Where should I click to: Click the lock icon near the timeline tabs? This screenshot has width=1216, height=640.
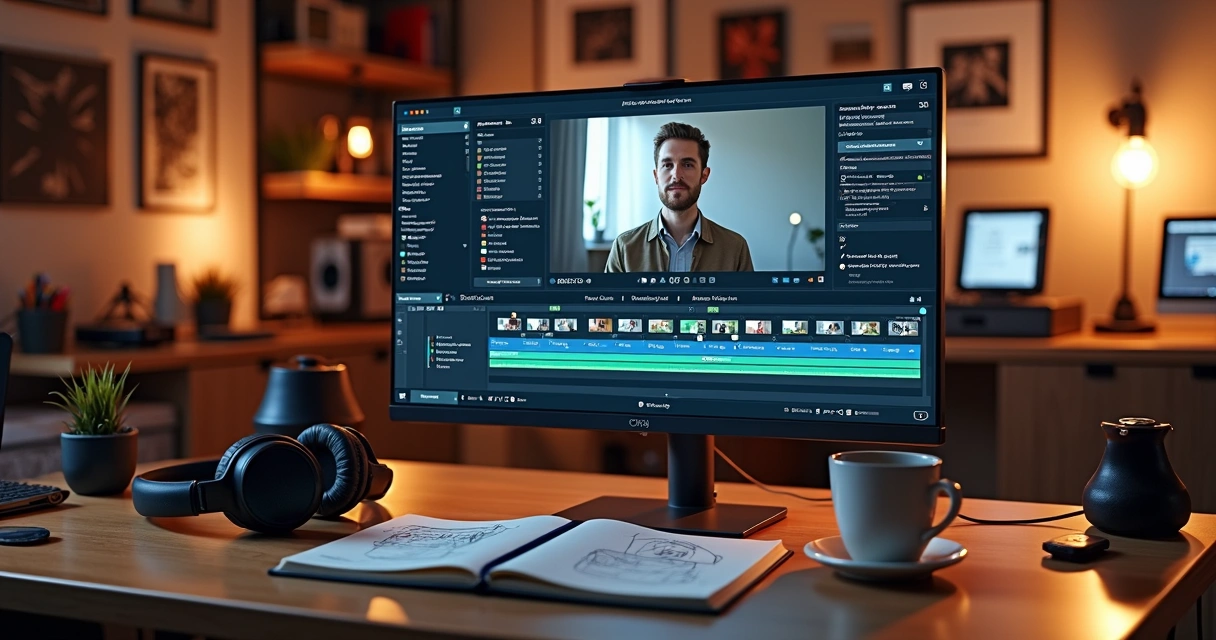[909, 298]
